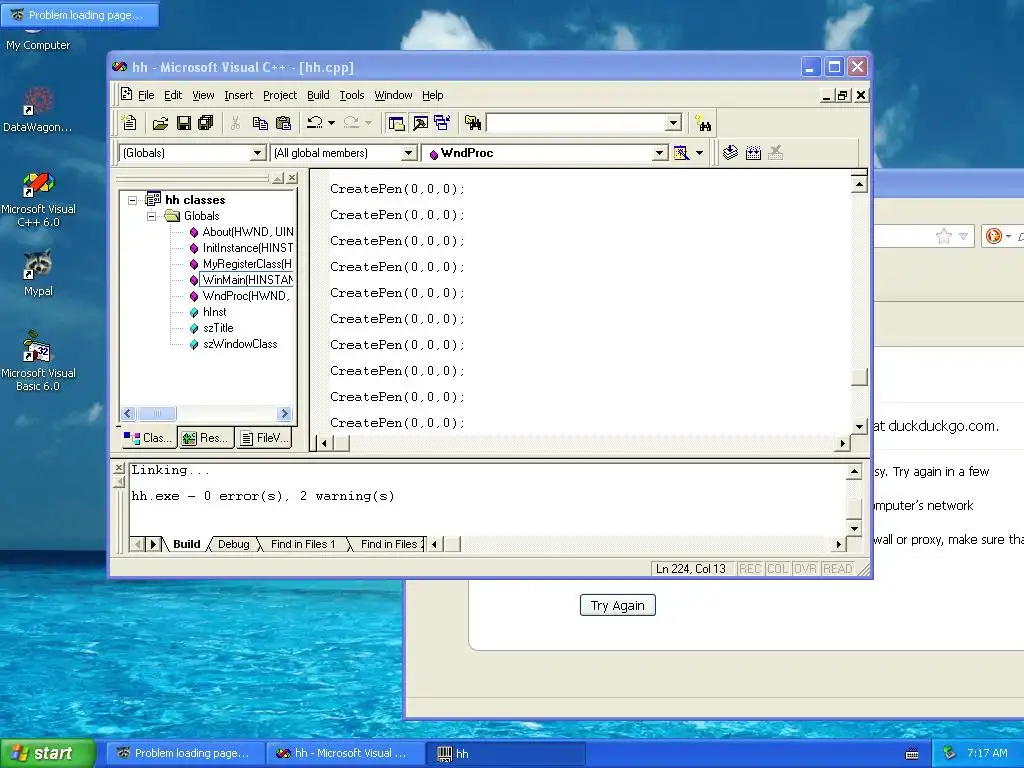Select szWindowClass variable in class tree
The width and height of the screenshot is (1024, 768).
tap(240, 344)
